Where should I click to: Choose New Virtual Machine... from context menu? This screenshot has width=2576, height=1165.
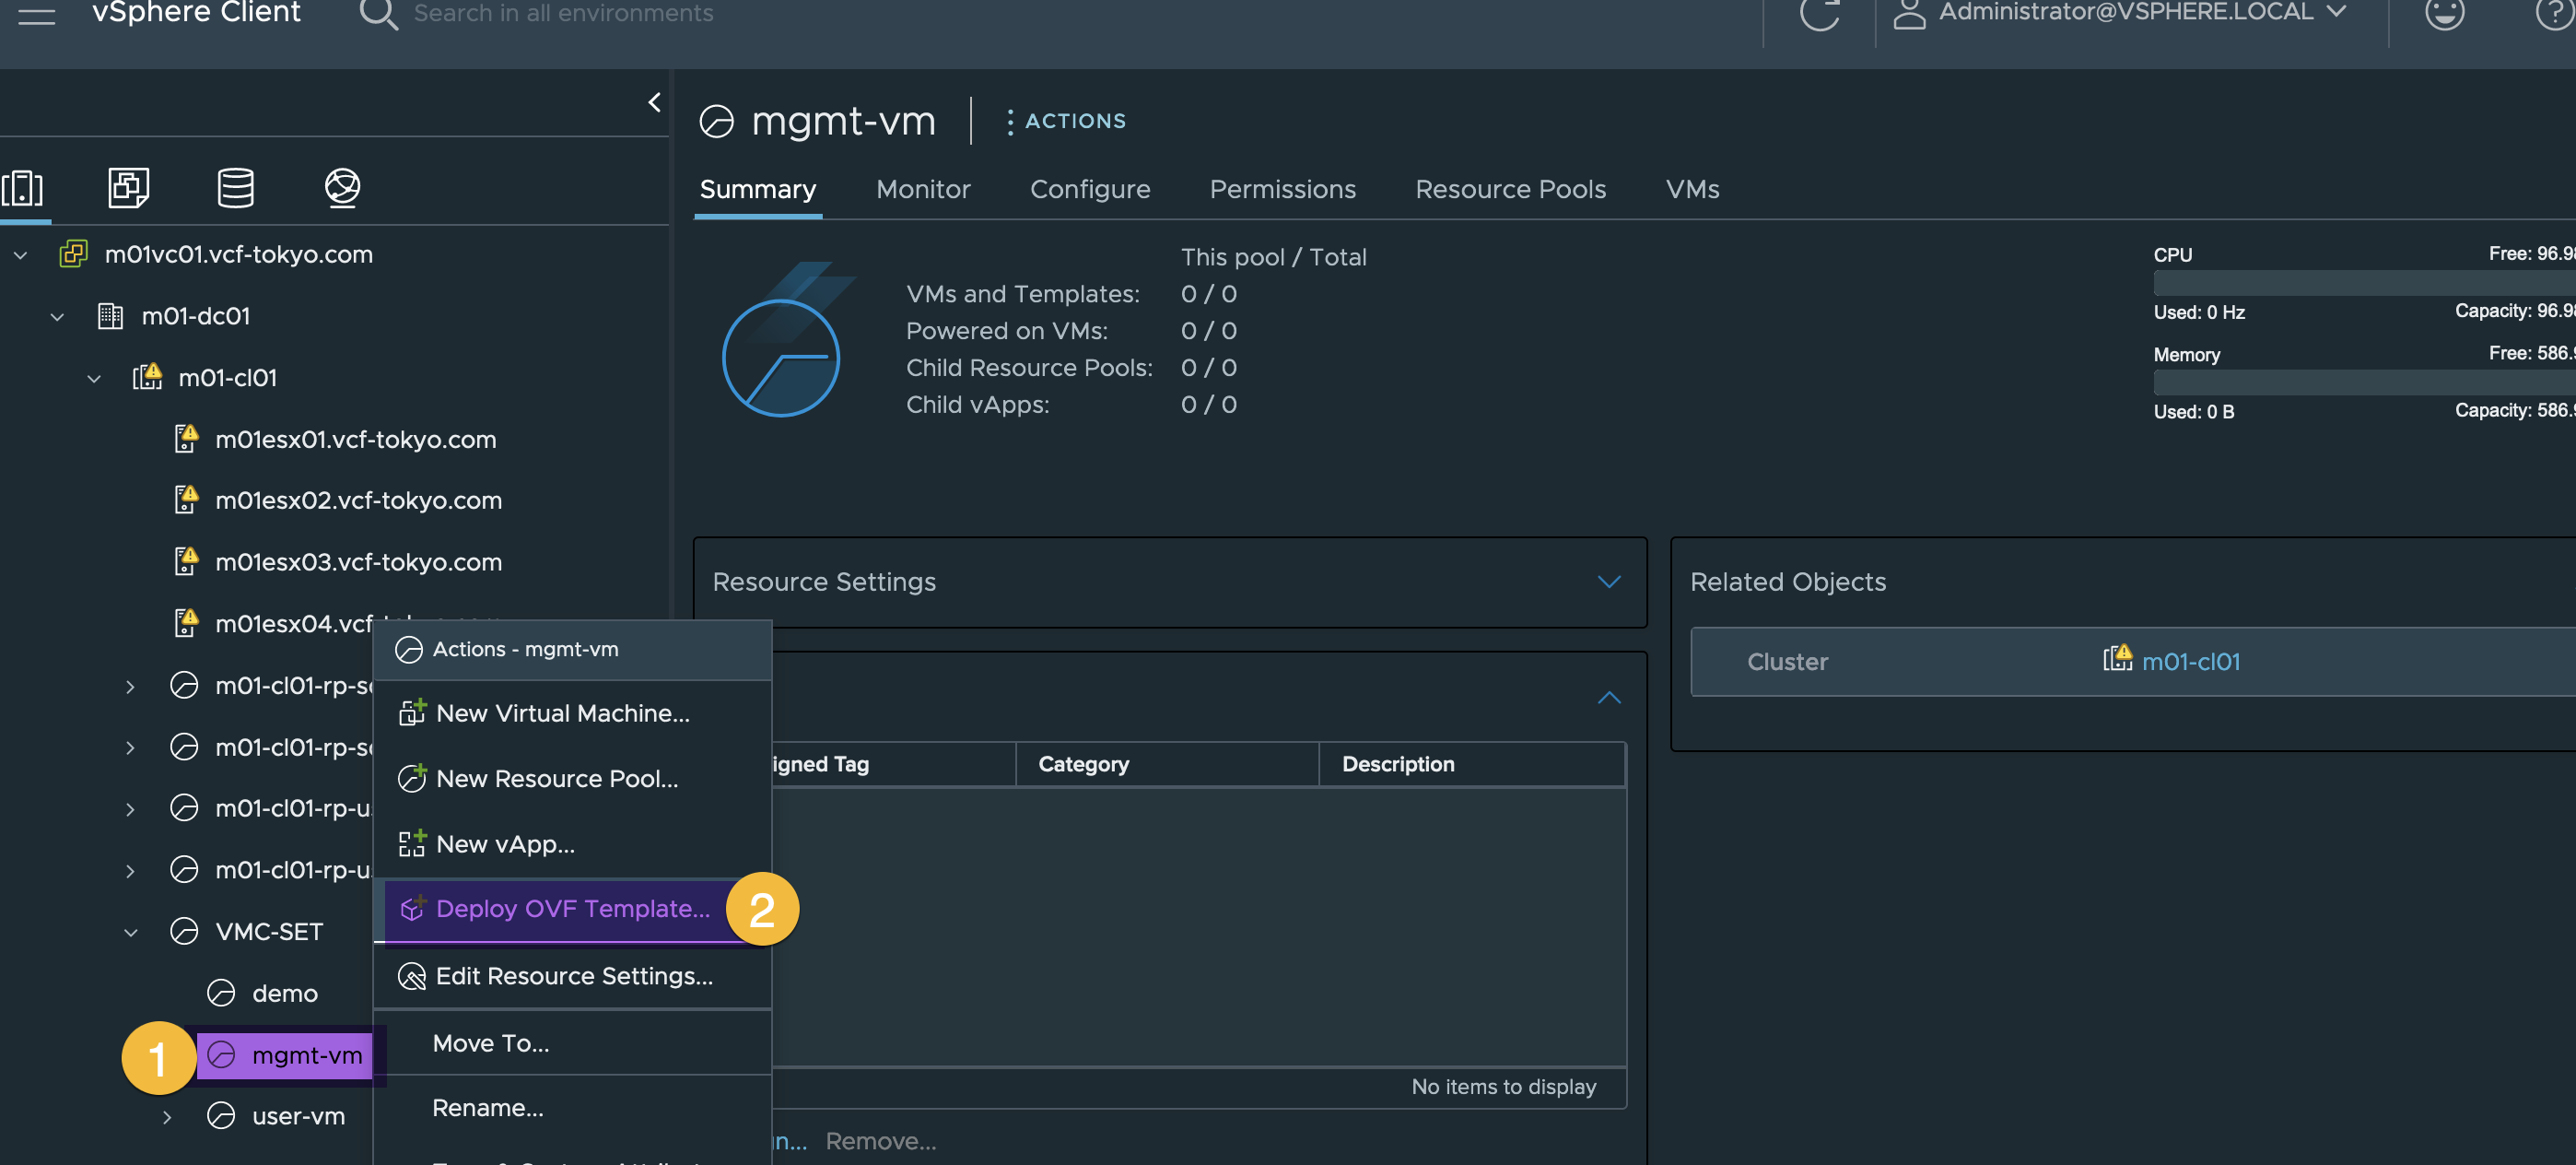(572, 713)
